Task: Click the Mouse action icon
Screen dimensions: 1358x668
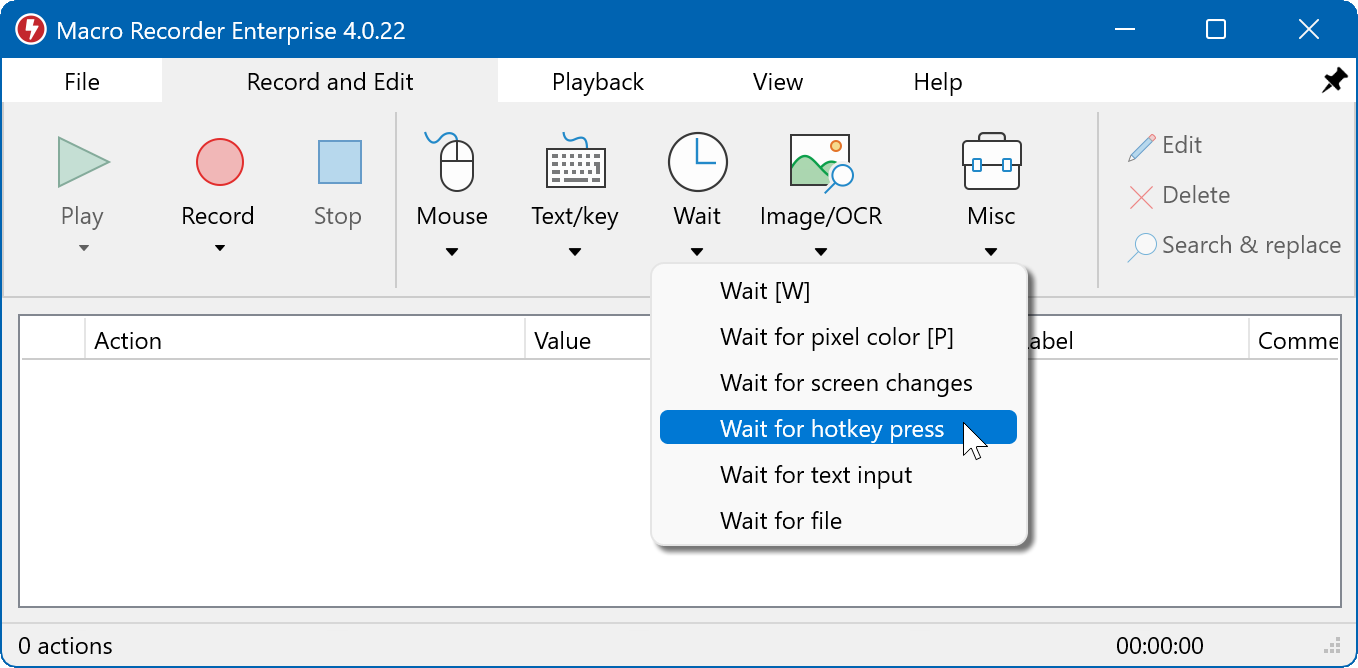Action: [453, 162]
